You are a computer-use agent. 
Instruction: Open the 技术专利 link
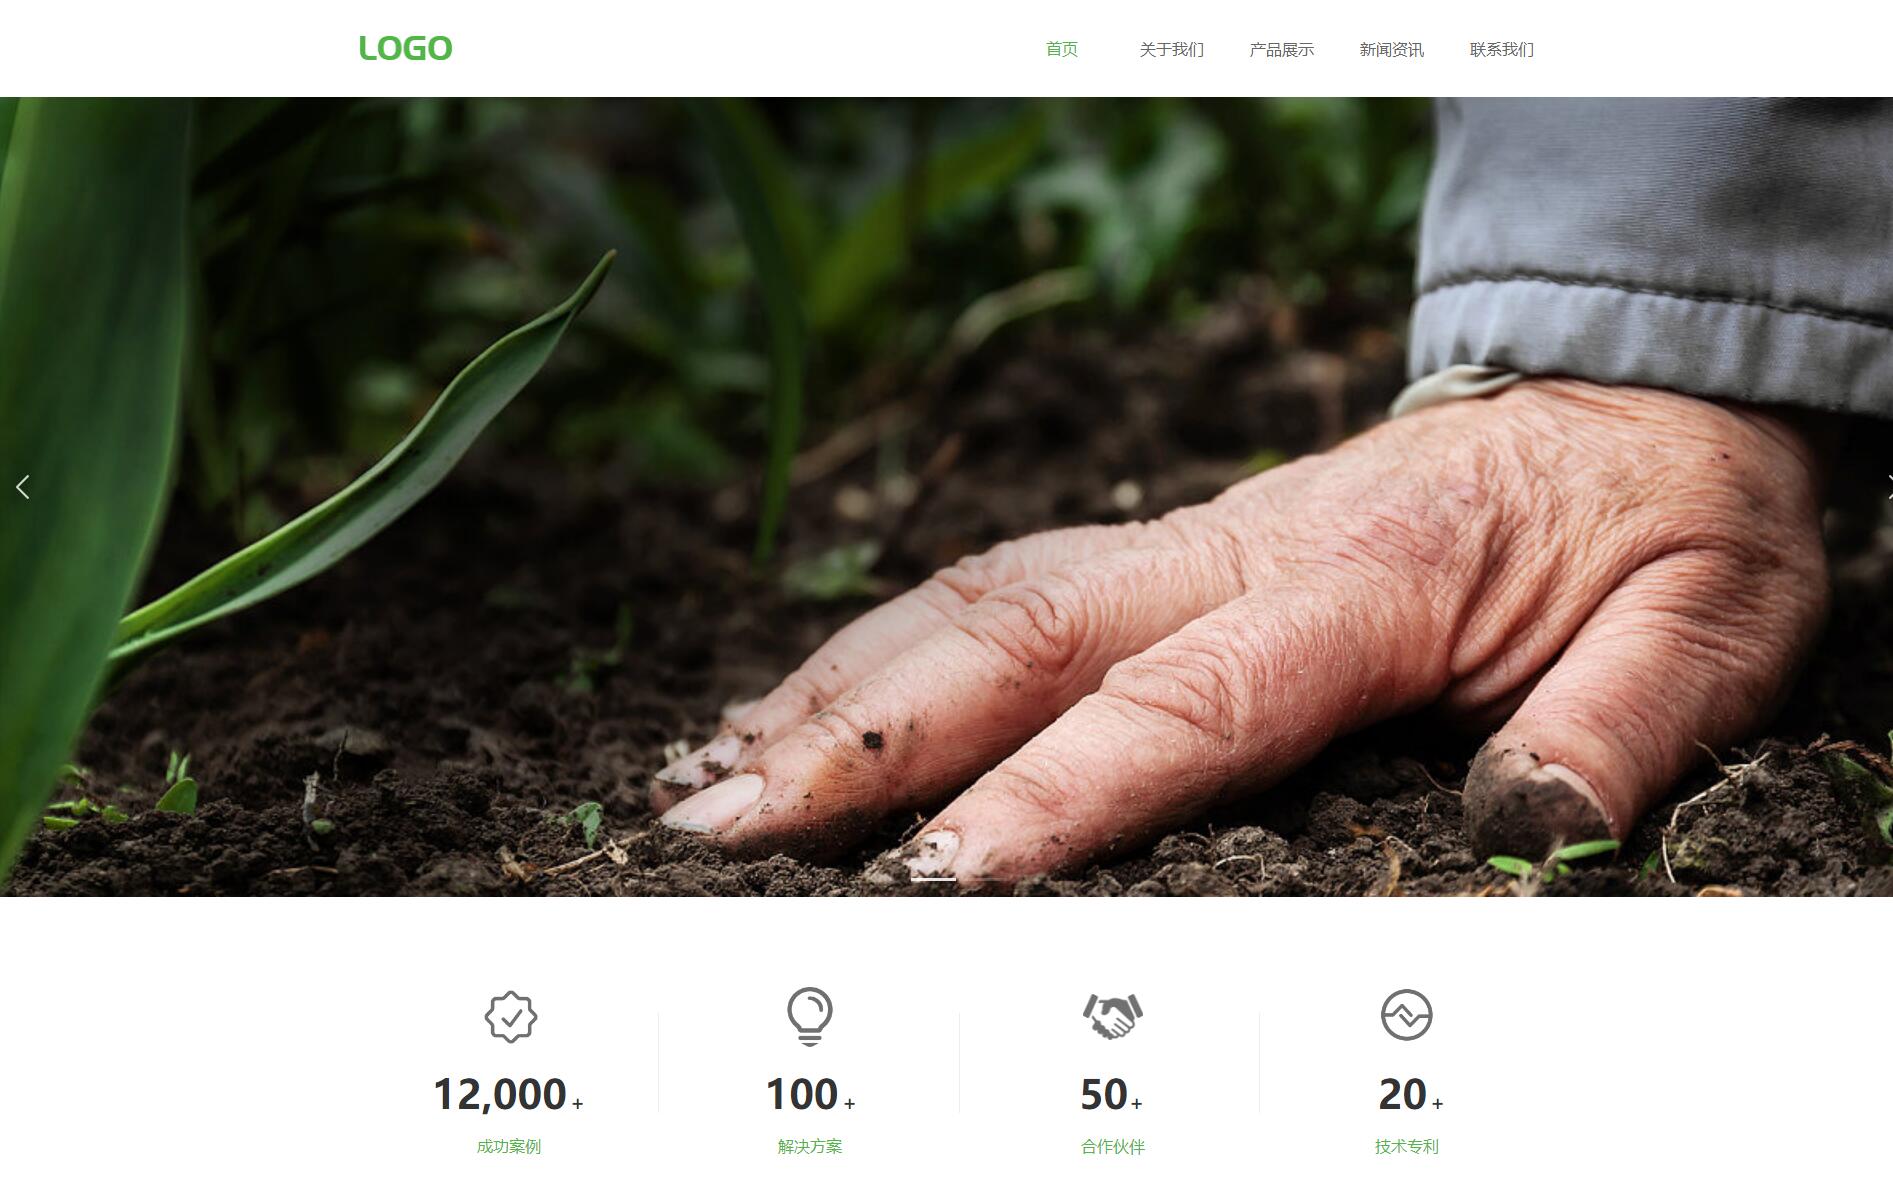click(1406, 1146)
